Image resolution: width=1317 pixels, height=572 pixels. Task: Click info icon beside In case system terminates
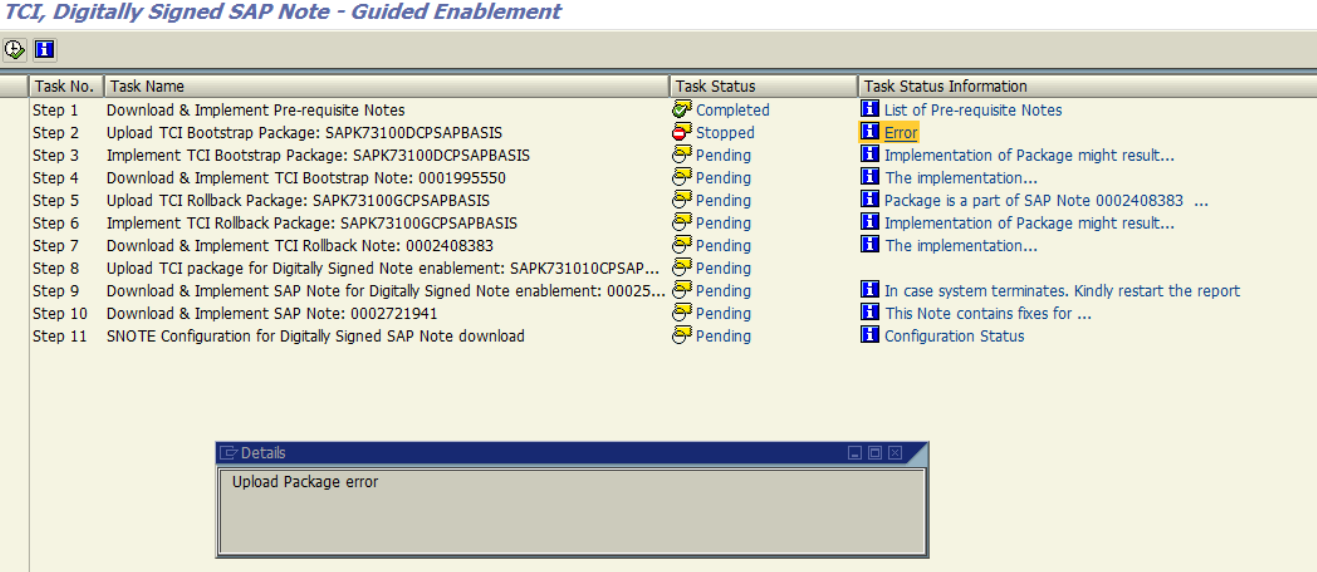pyautogui.click(x=870, y=291)
